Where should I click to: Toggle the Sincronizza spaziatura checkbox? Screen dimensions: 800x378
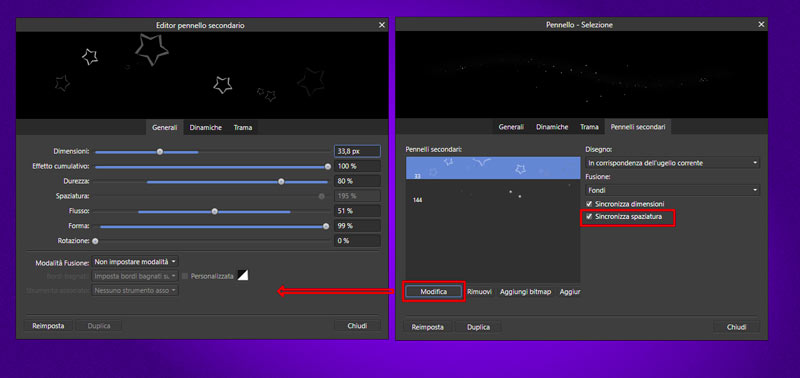pos(589,217)
